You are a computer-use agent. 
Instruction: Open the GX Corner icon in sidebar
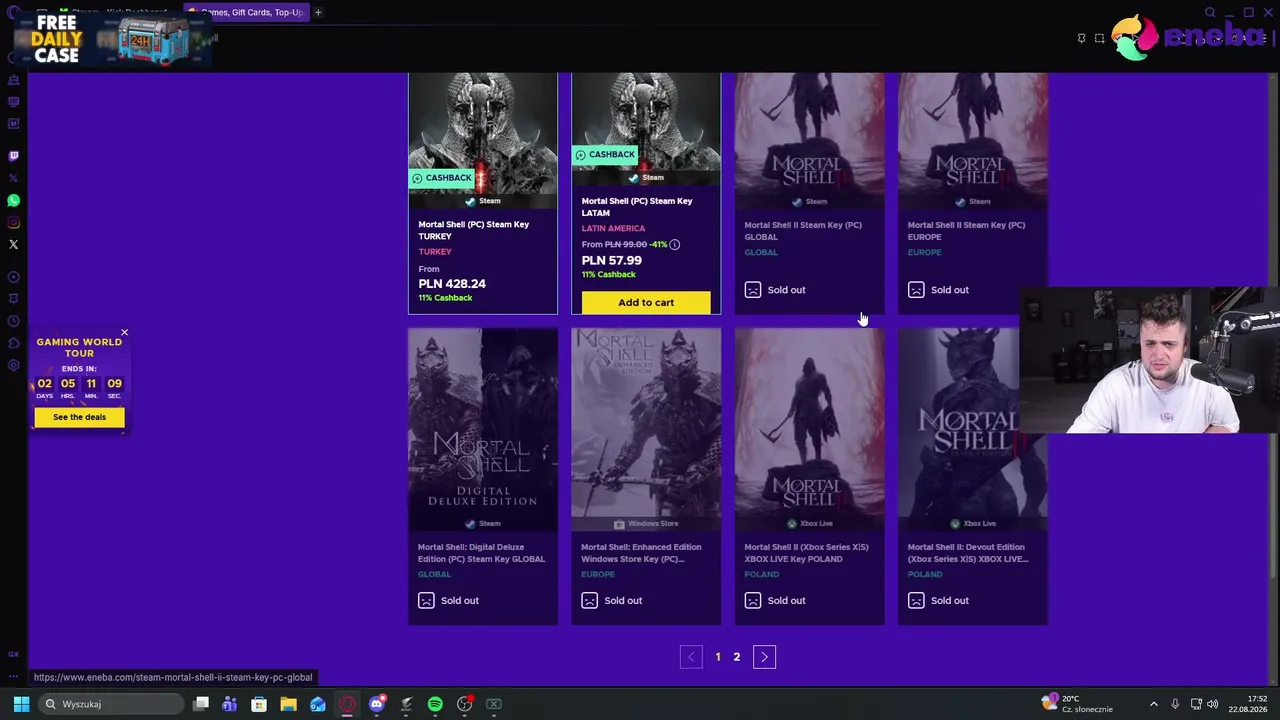click(13, 654)
